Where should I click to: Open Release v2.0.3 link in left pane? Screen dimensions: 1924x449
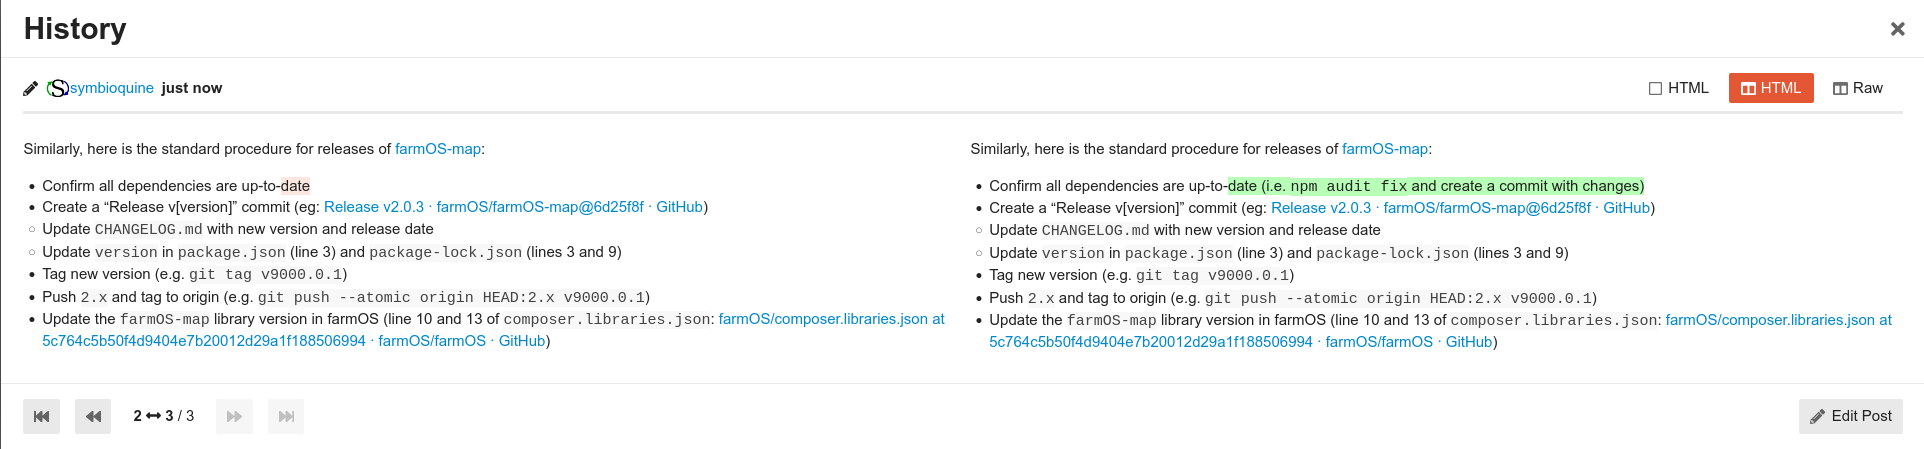click(x=374, y=207)
